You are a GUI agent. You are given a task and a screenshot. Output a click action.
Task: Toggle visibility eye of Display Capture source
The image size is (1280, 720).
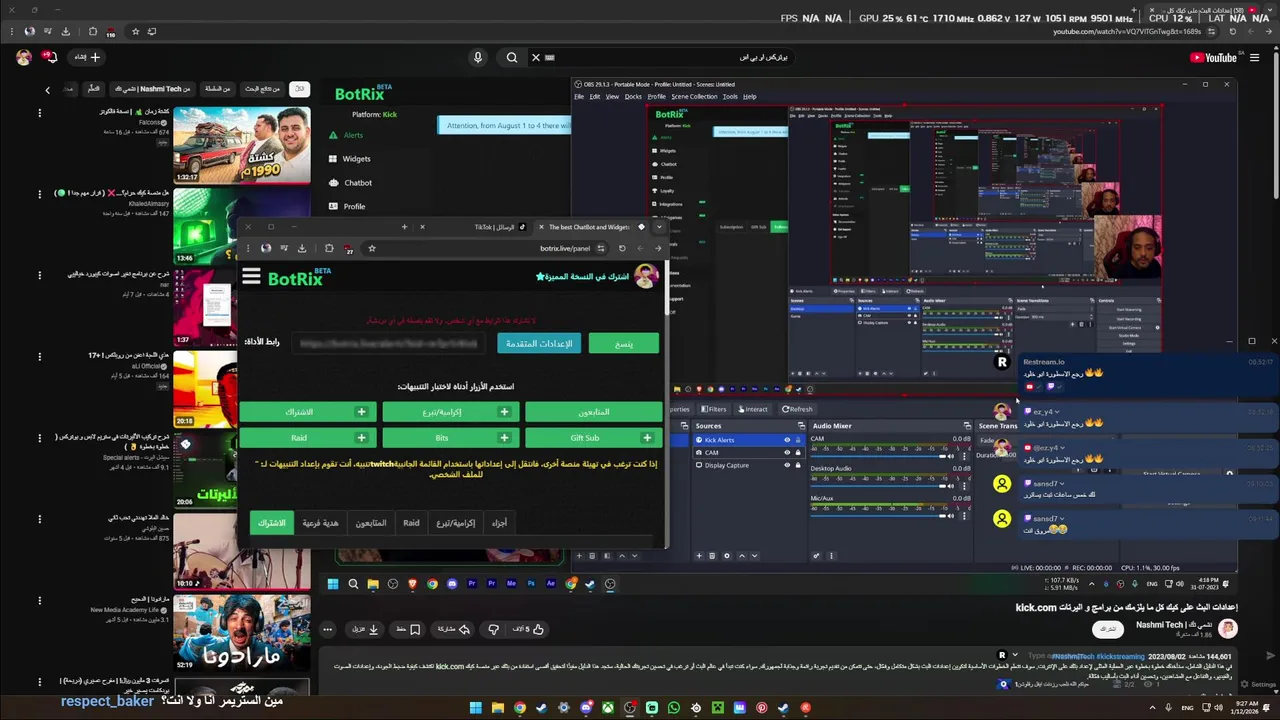[787, 465]
